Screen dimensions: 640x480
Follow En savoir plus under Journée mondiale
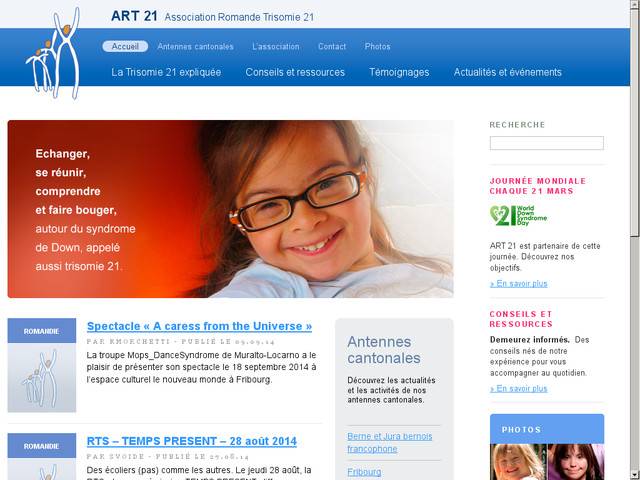[518, 283]
